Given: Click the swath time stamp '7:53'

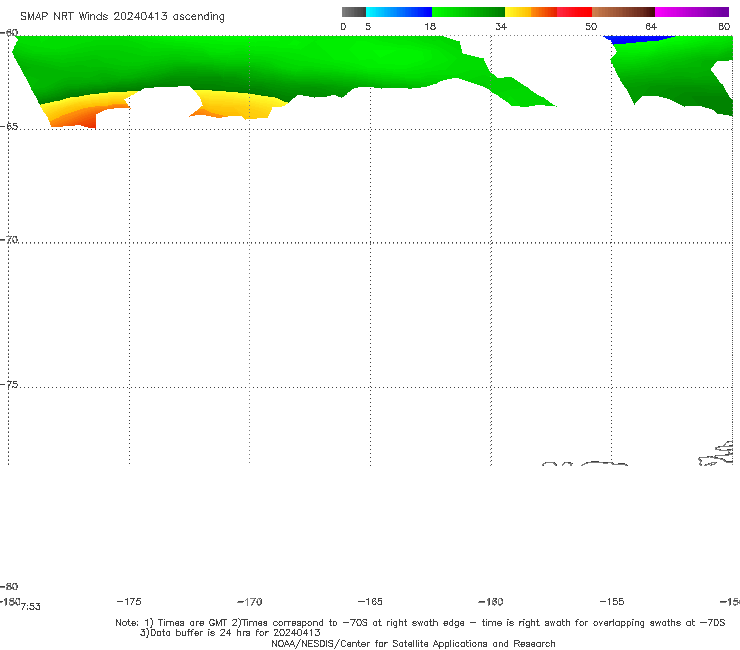Looking at the screenshot, I should 31,607.
